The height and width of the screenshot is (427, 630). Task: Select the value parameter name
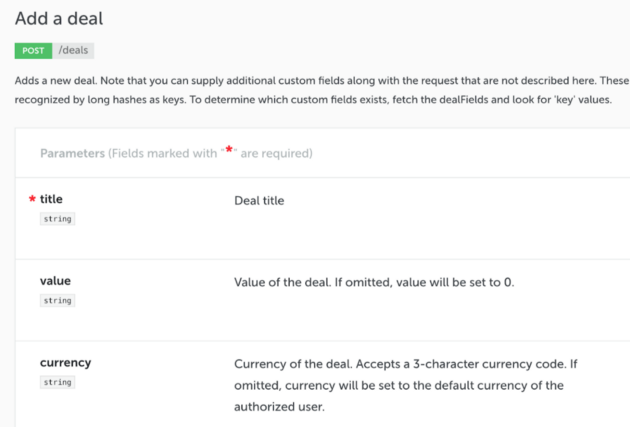(55, 281)
